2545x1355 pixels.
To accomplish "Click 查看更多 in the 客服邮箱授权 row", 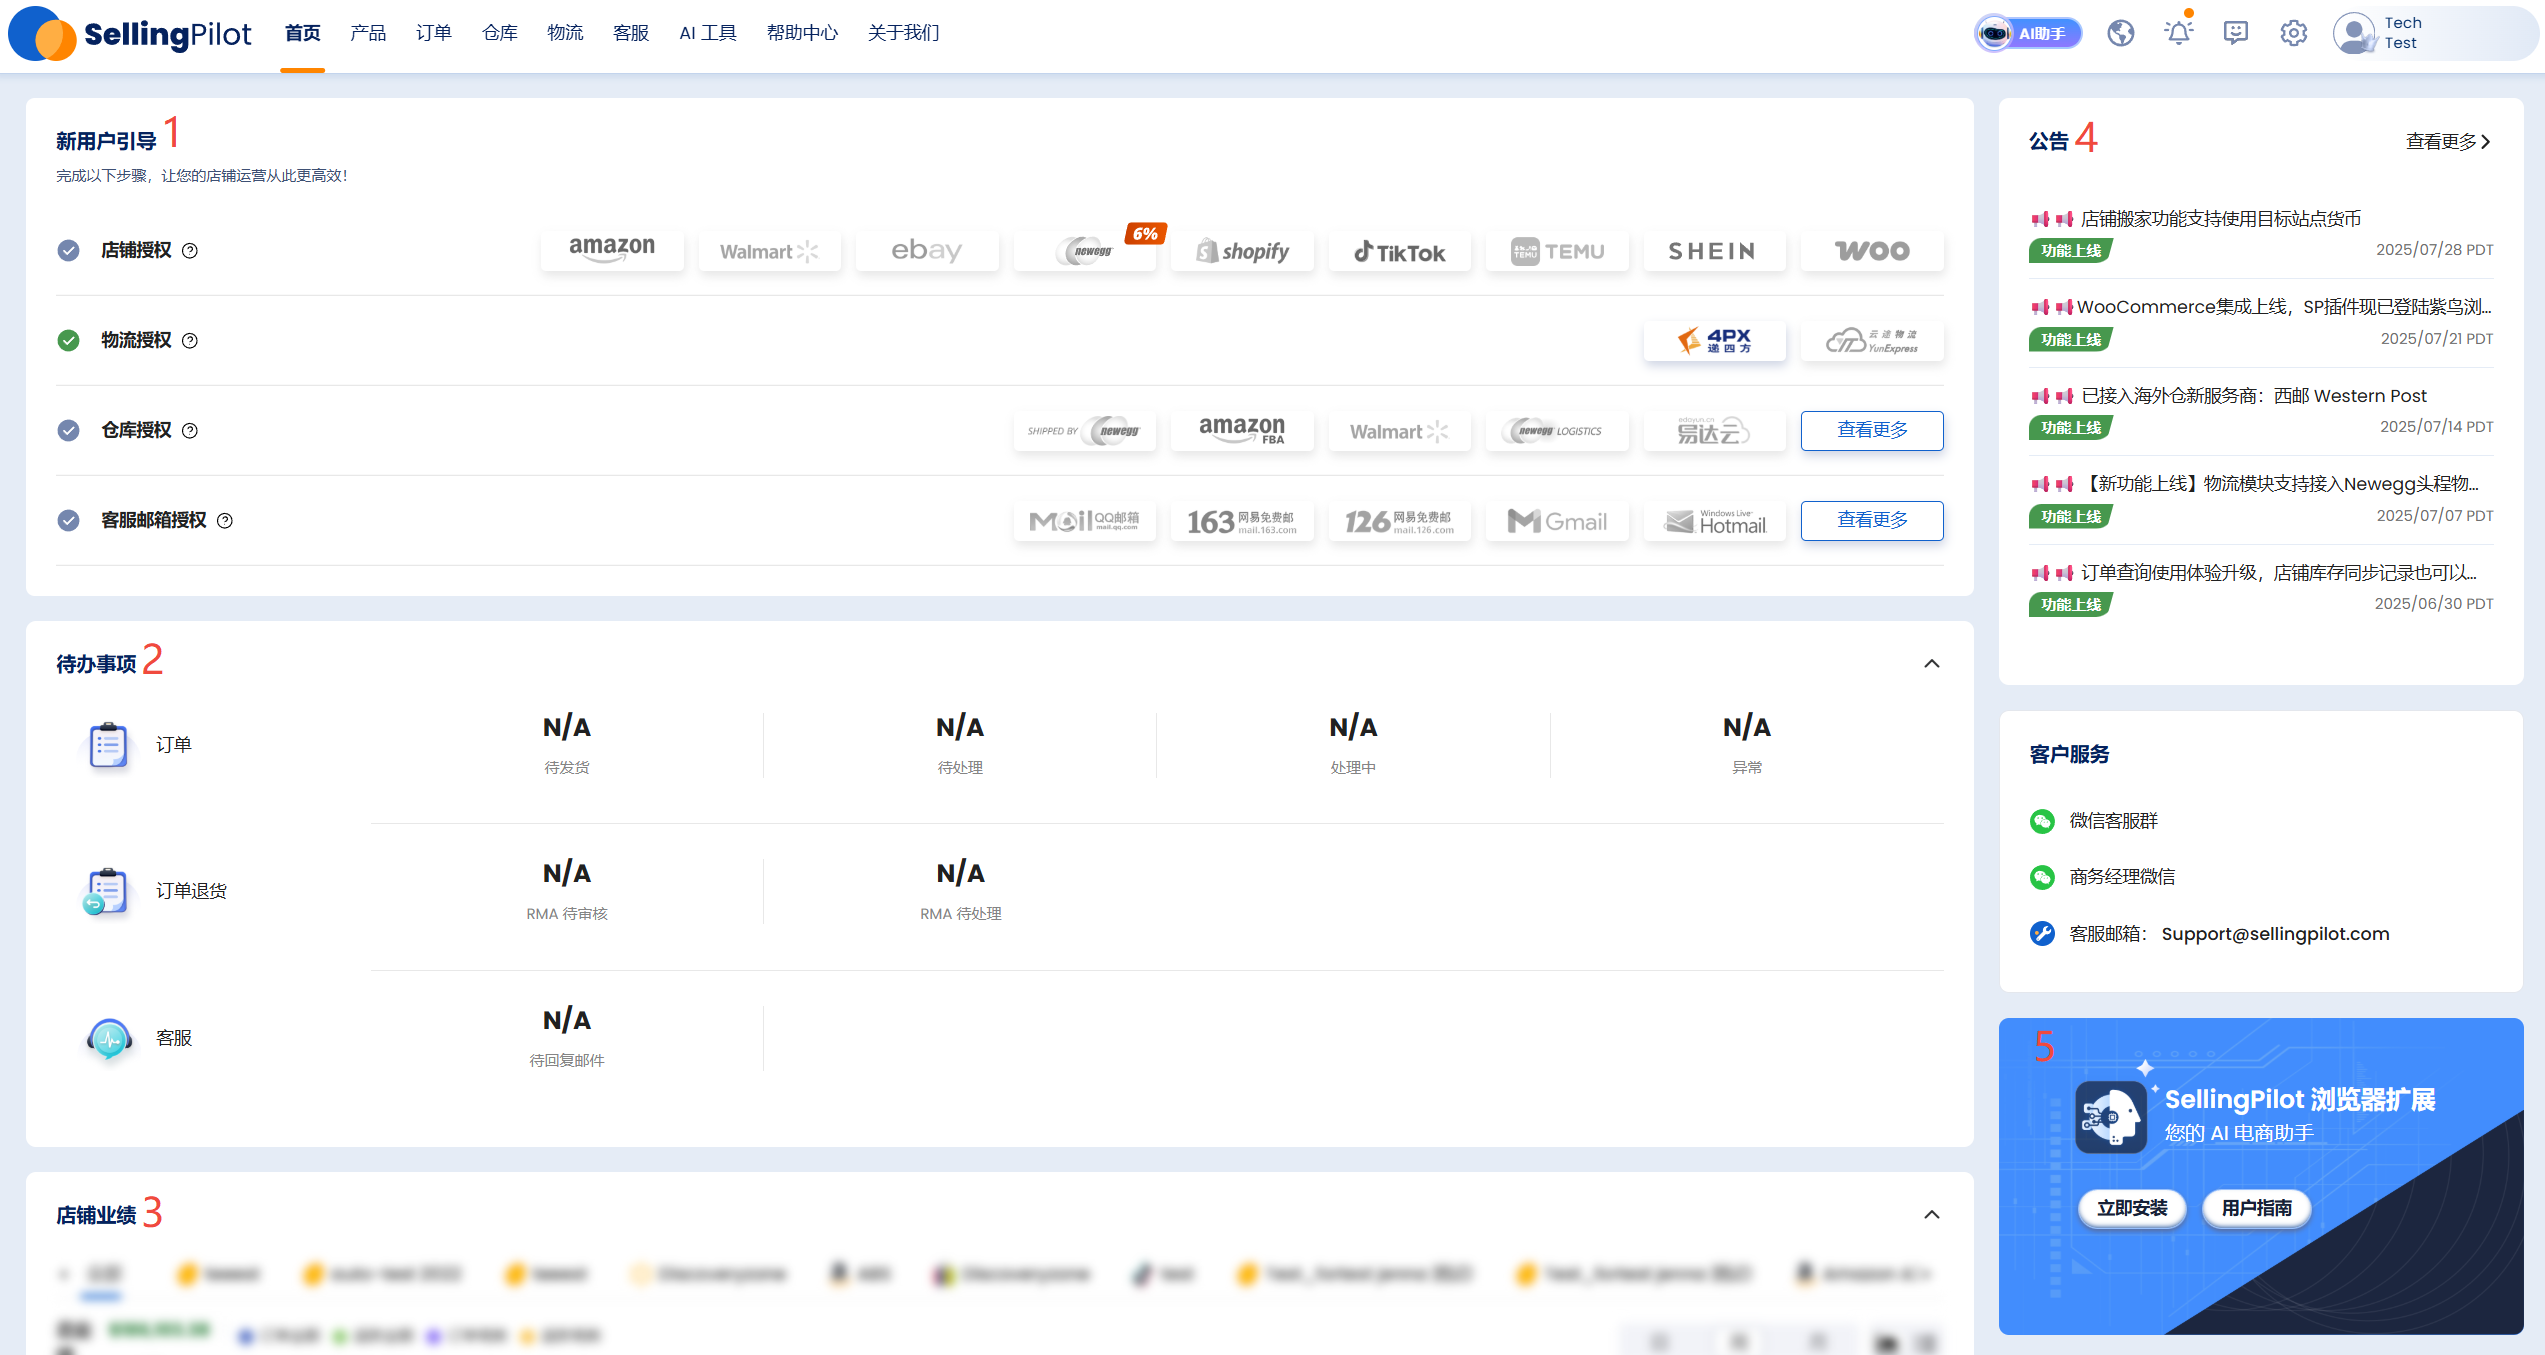I will [x=1872, y=521].
